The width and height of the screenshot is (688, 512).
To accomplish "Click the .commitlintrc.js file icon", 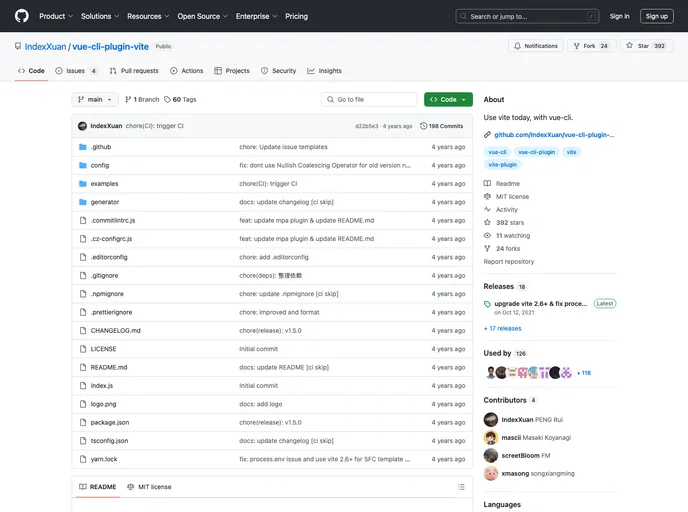I will (x=82, y=221).
